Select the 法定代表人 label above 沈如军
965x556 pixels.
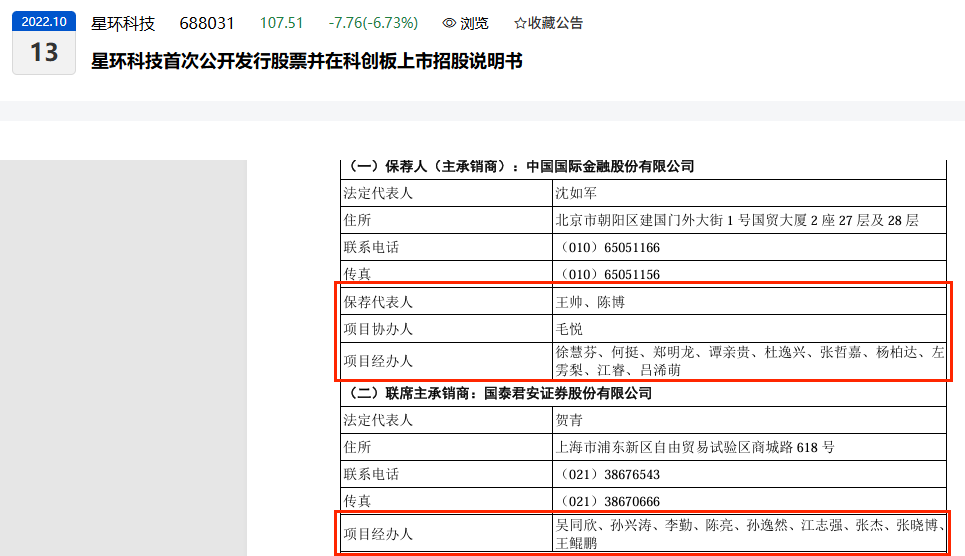pyautogui.click(x=378, y=193)
